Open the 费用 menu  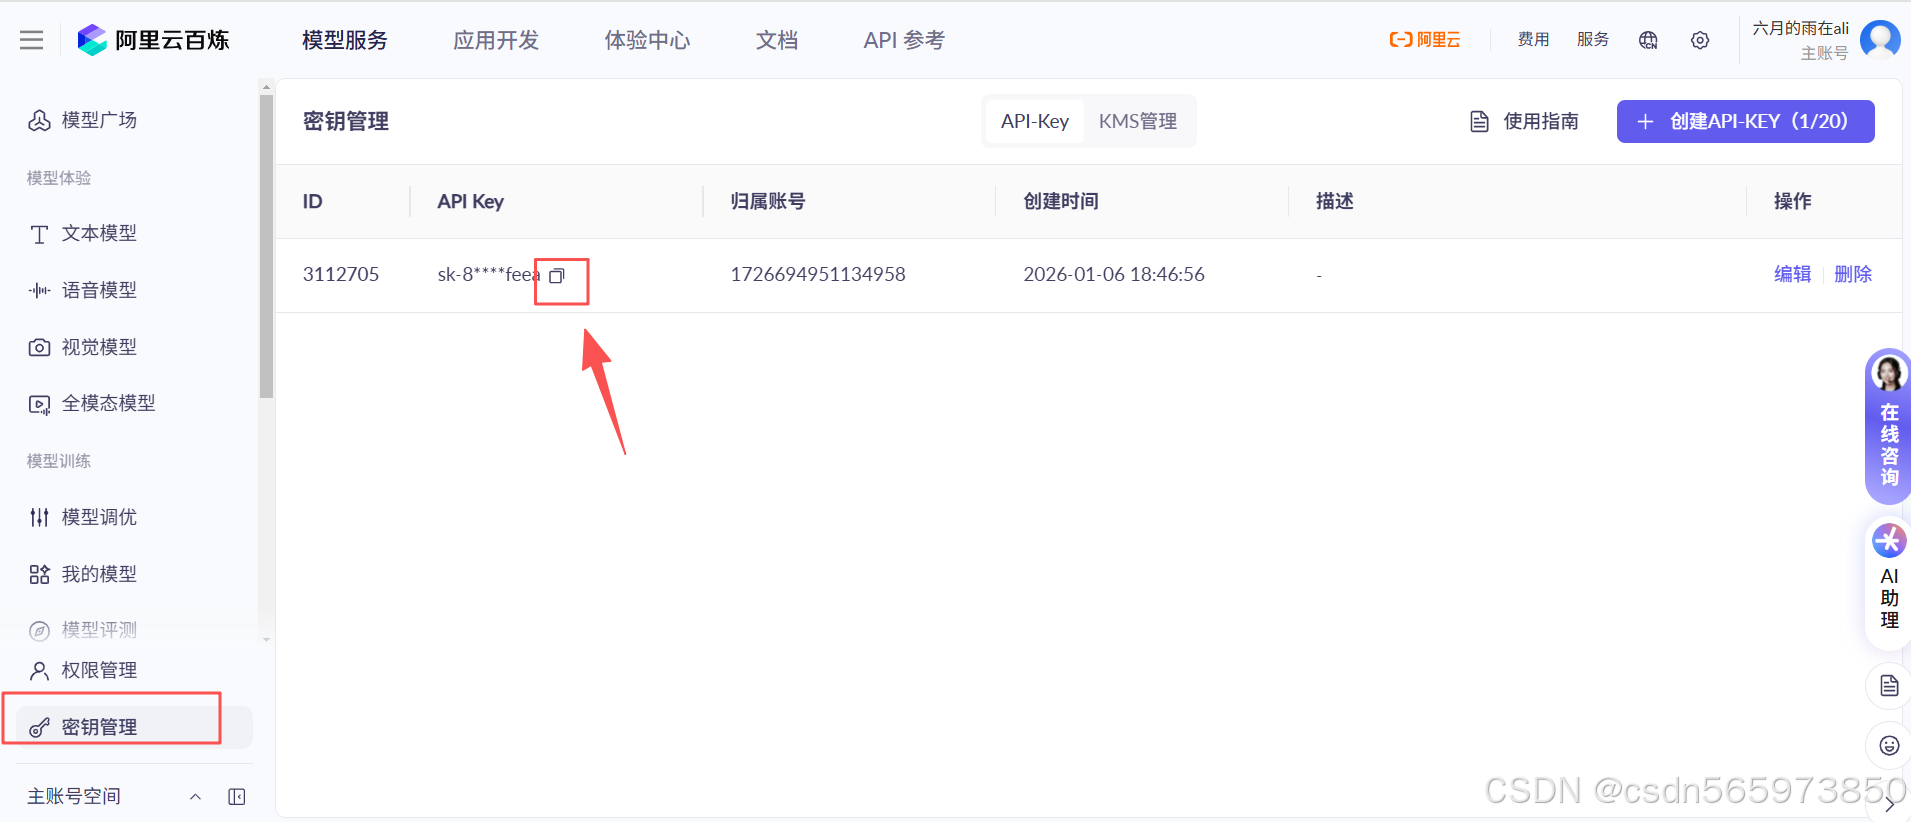point(1533,40)
